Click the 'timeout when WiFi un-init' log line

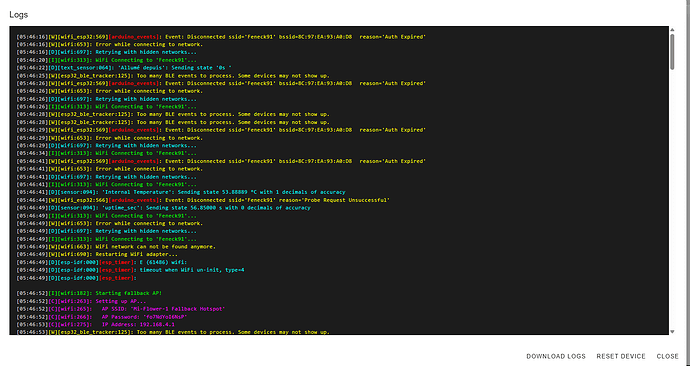[x=130, y=270]
